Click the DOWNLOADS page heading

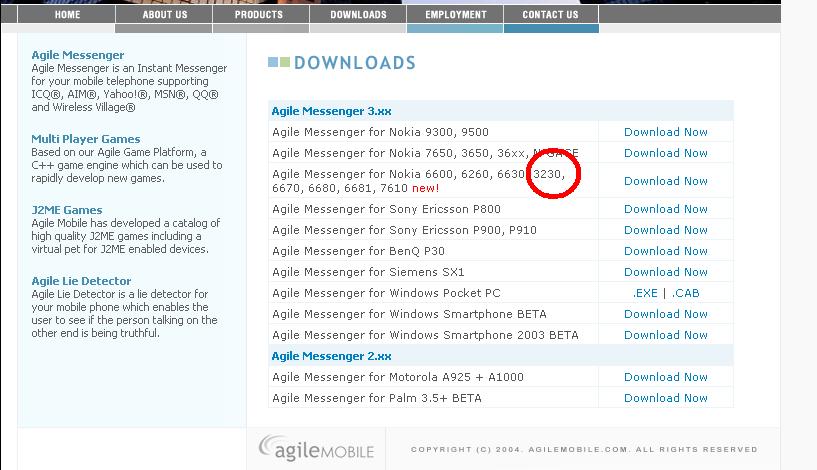click(x=354, y=63)
